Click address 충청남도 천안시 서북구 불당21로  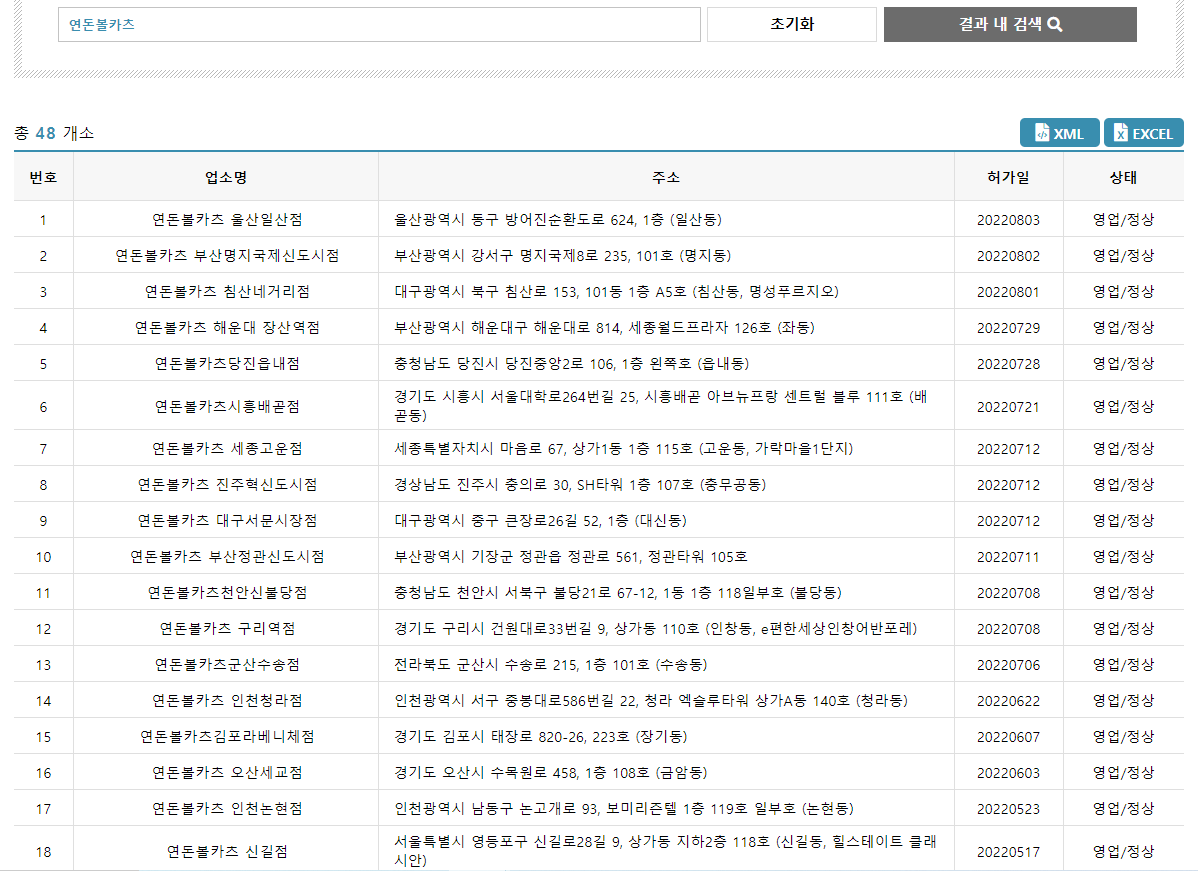coord(618,592)
